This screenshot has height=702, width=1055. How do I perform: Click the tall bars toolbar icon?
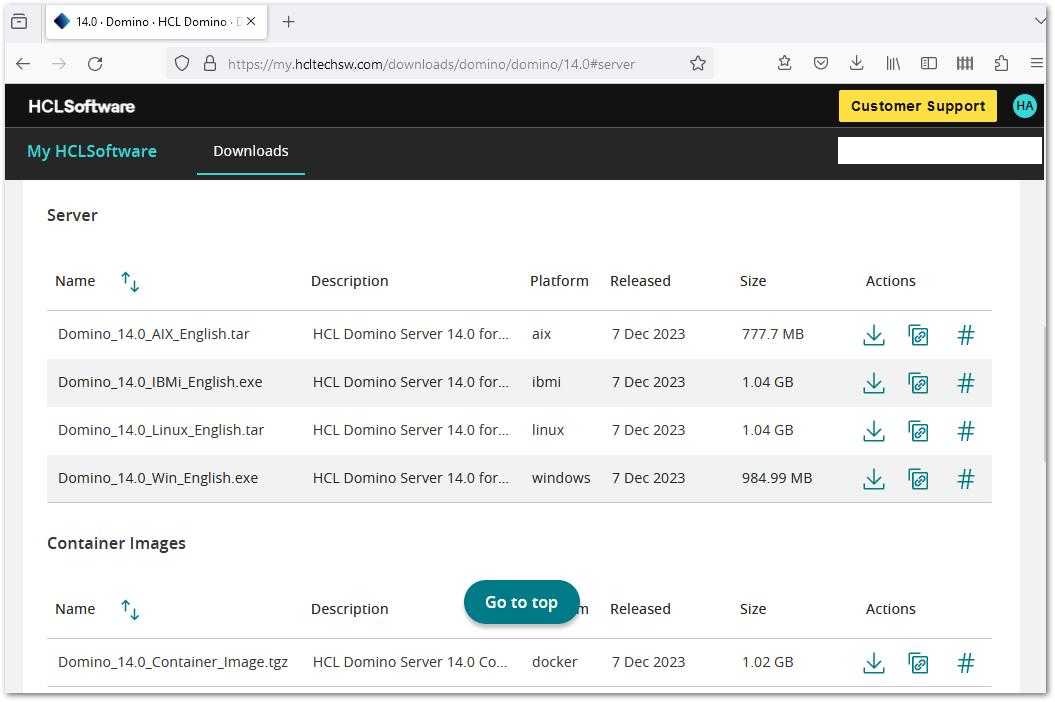click(964, 63)
